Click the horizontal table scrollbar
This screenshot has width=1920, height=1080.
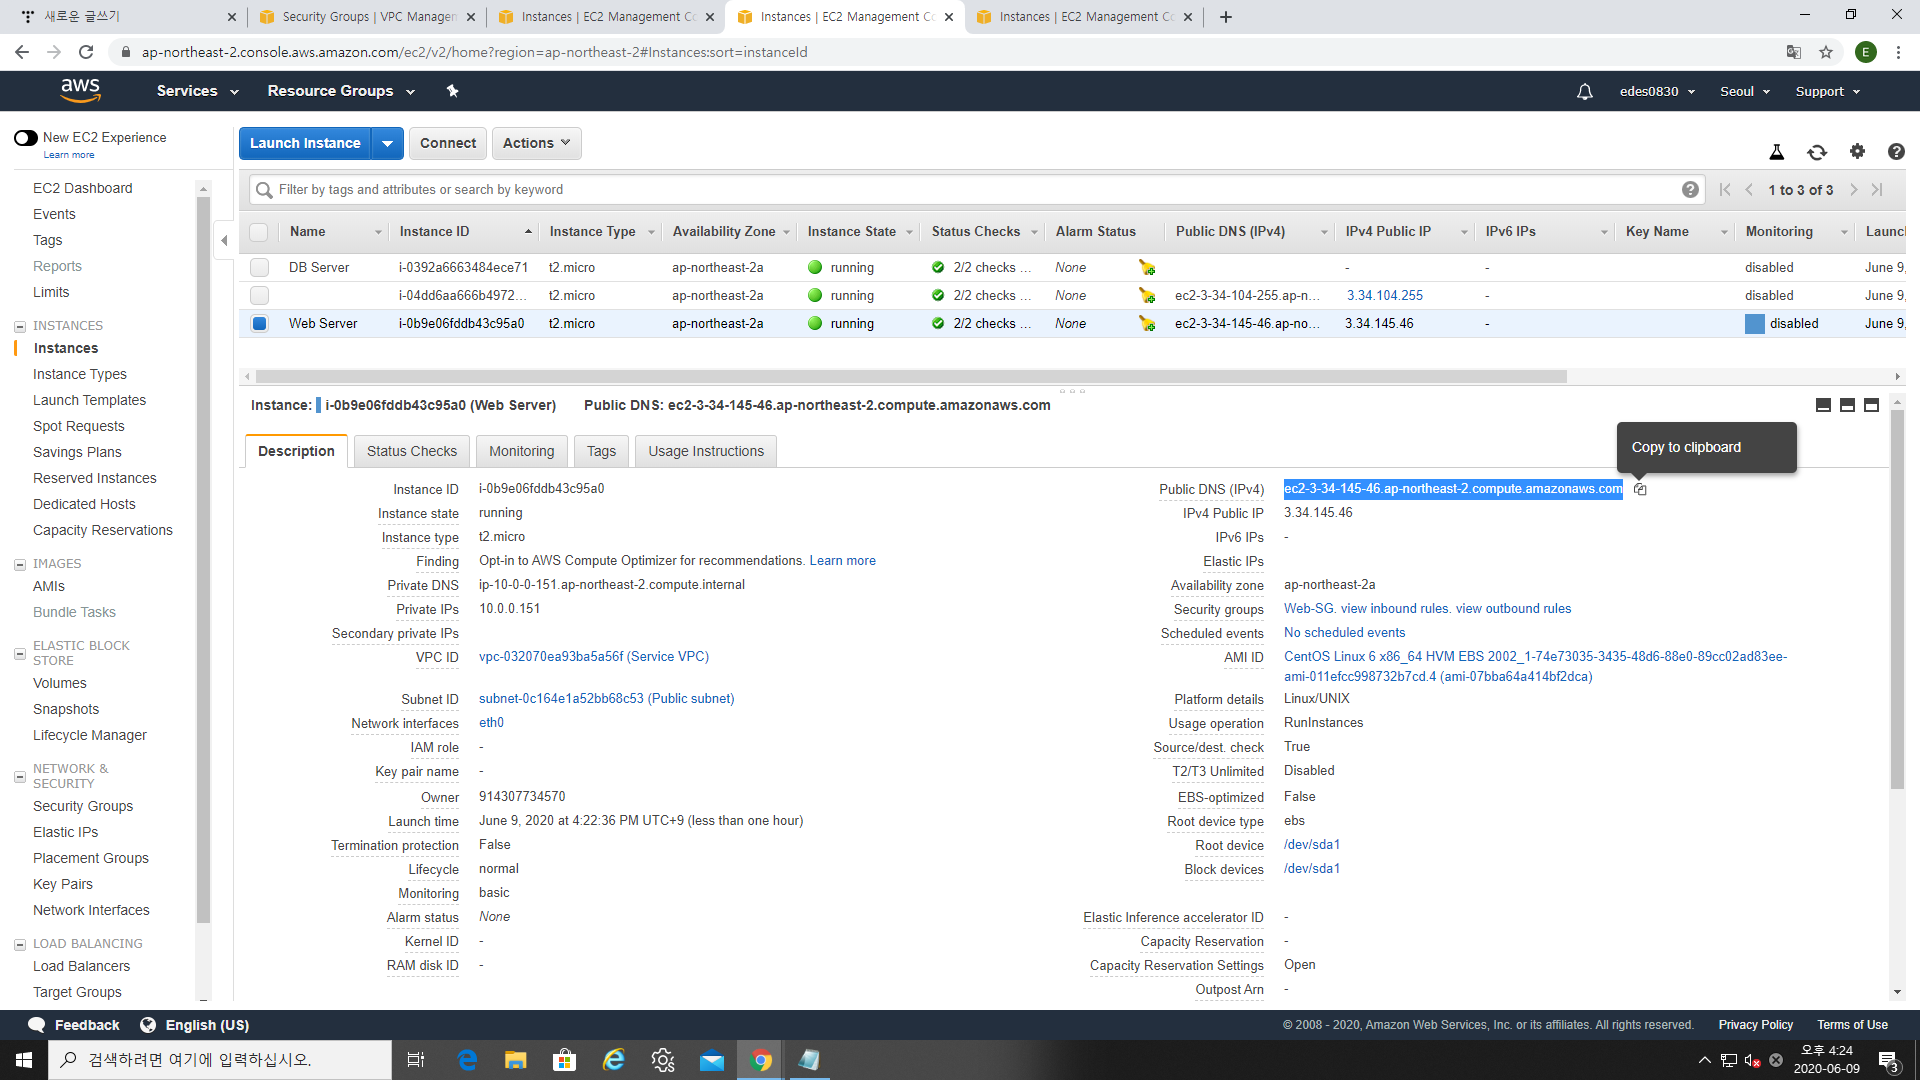coord(911,377)
